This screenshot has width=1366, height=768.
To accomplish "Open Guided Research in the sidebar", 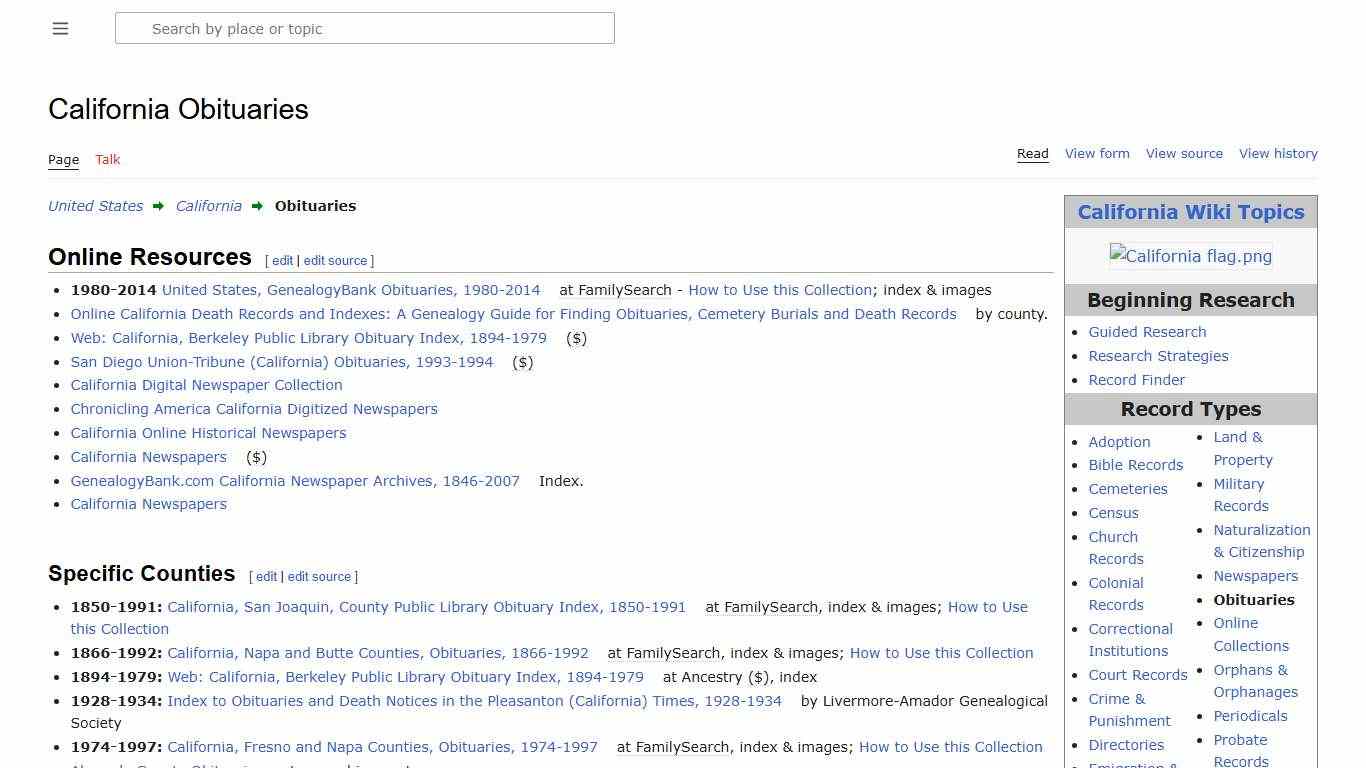I will point(1147,332).
